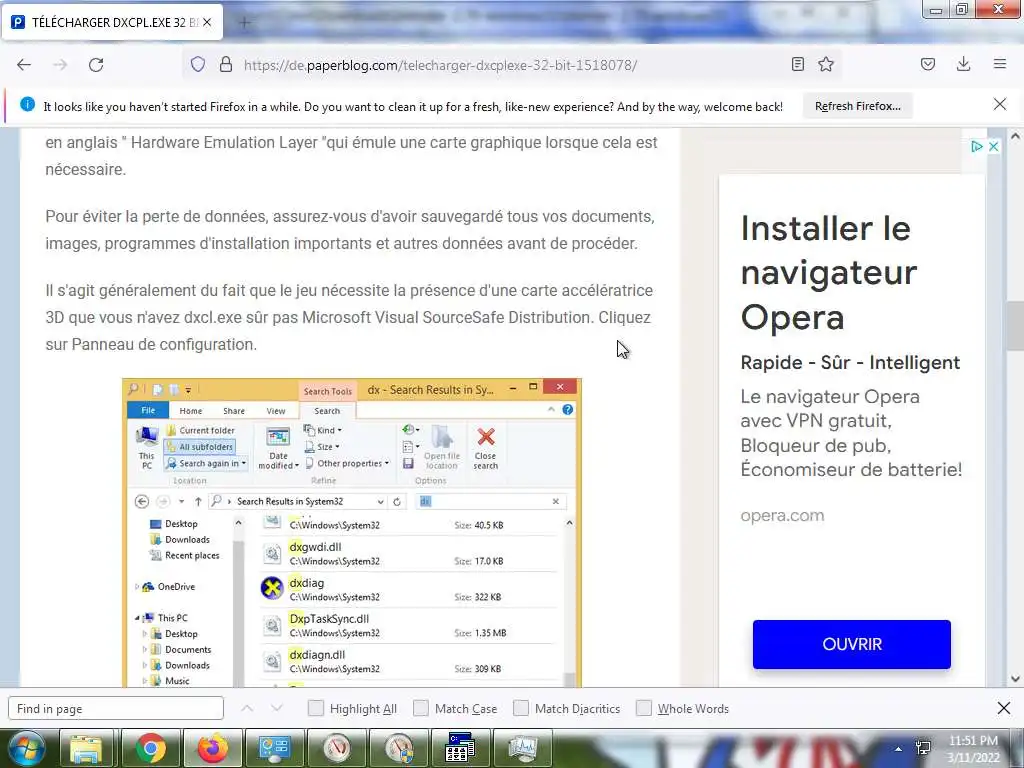
Task: Open the Windows Start menu
Action: [26, 748]
